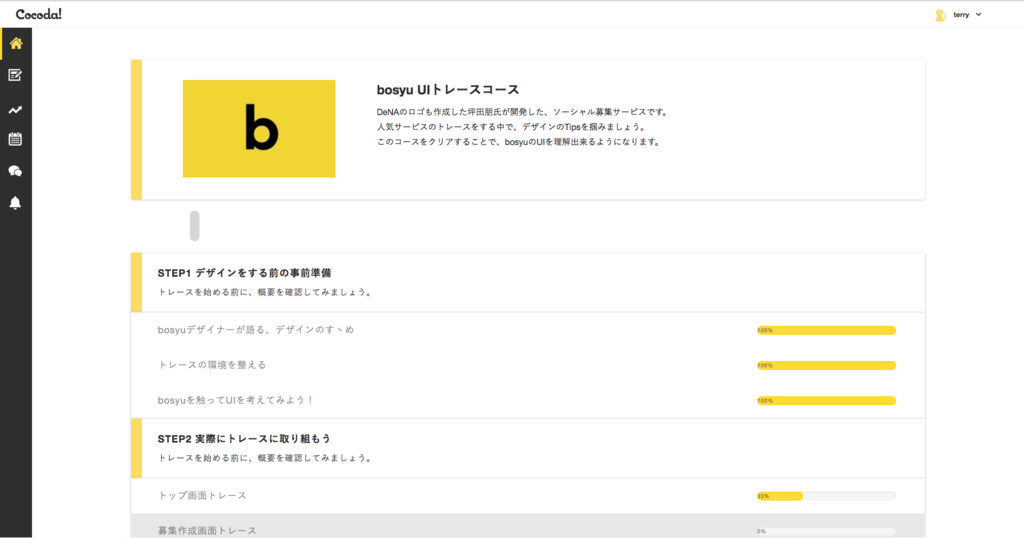This screenshot has height=538, width=1024.
Task: Click the terry user avatar icon
Action: click(x=940, y=15)
